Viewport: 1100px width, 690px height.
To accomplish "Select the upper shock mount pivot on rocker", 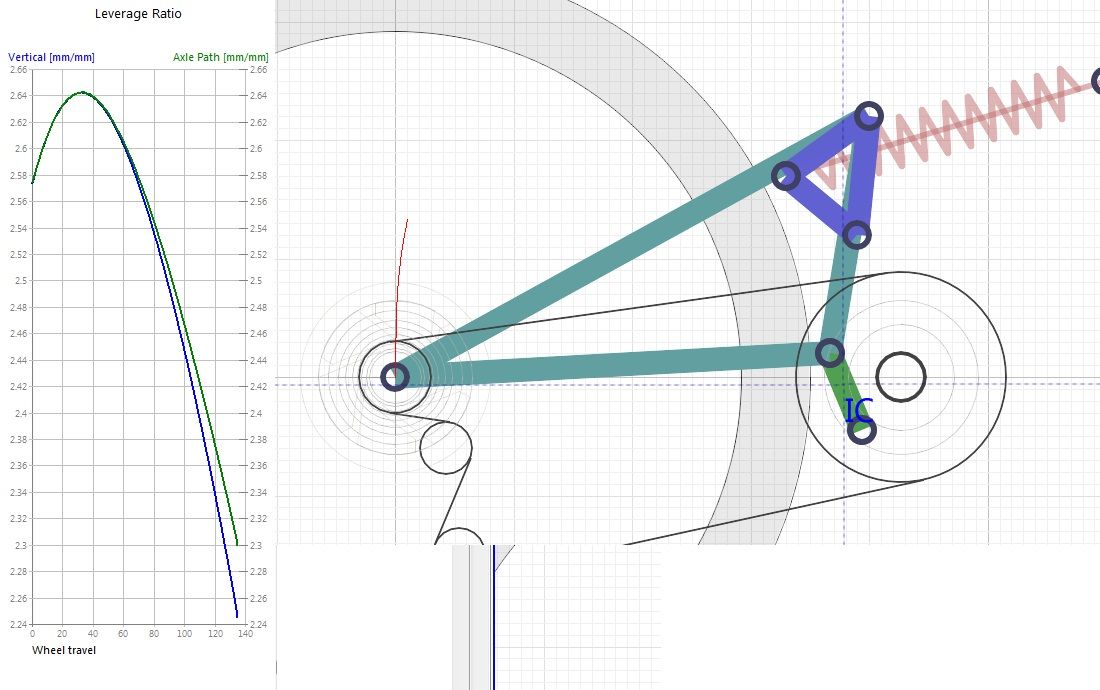I will [x=869, y=116].
